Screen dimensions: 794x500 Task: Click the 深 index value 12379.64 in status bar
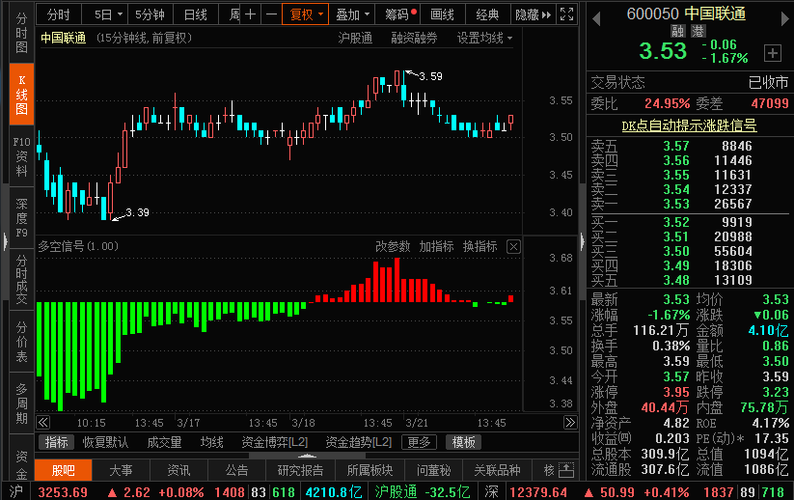(538, 492)
